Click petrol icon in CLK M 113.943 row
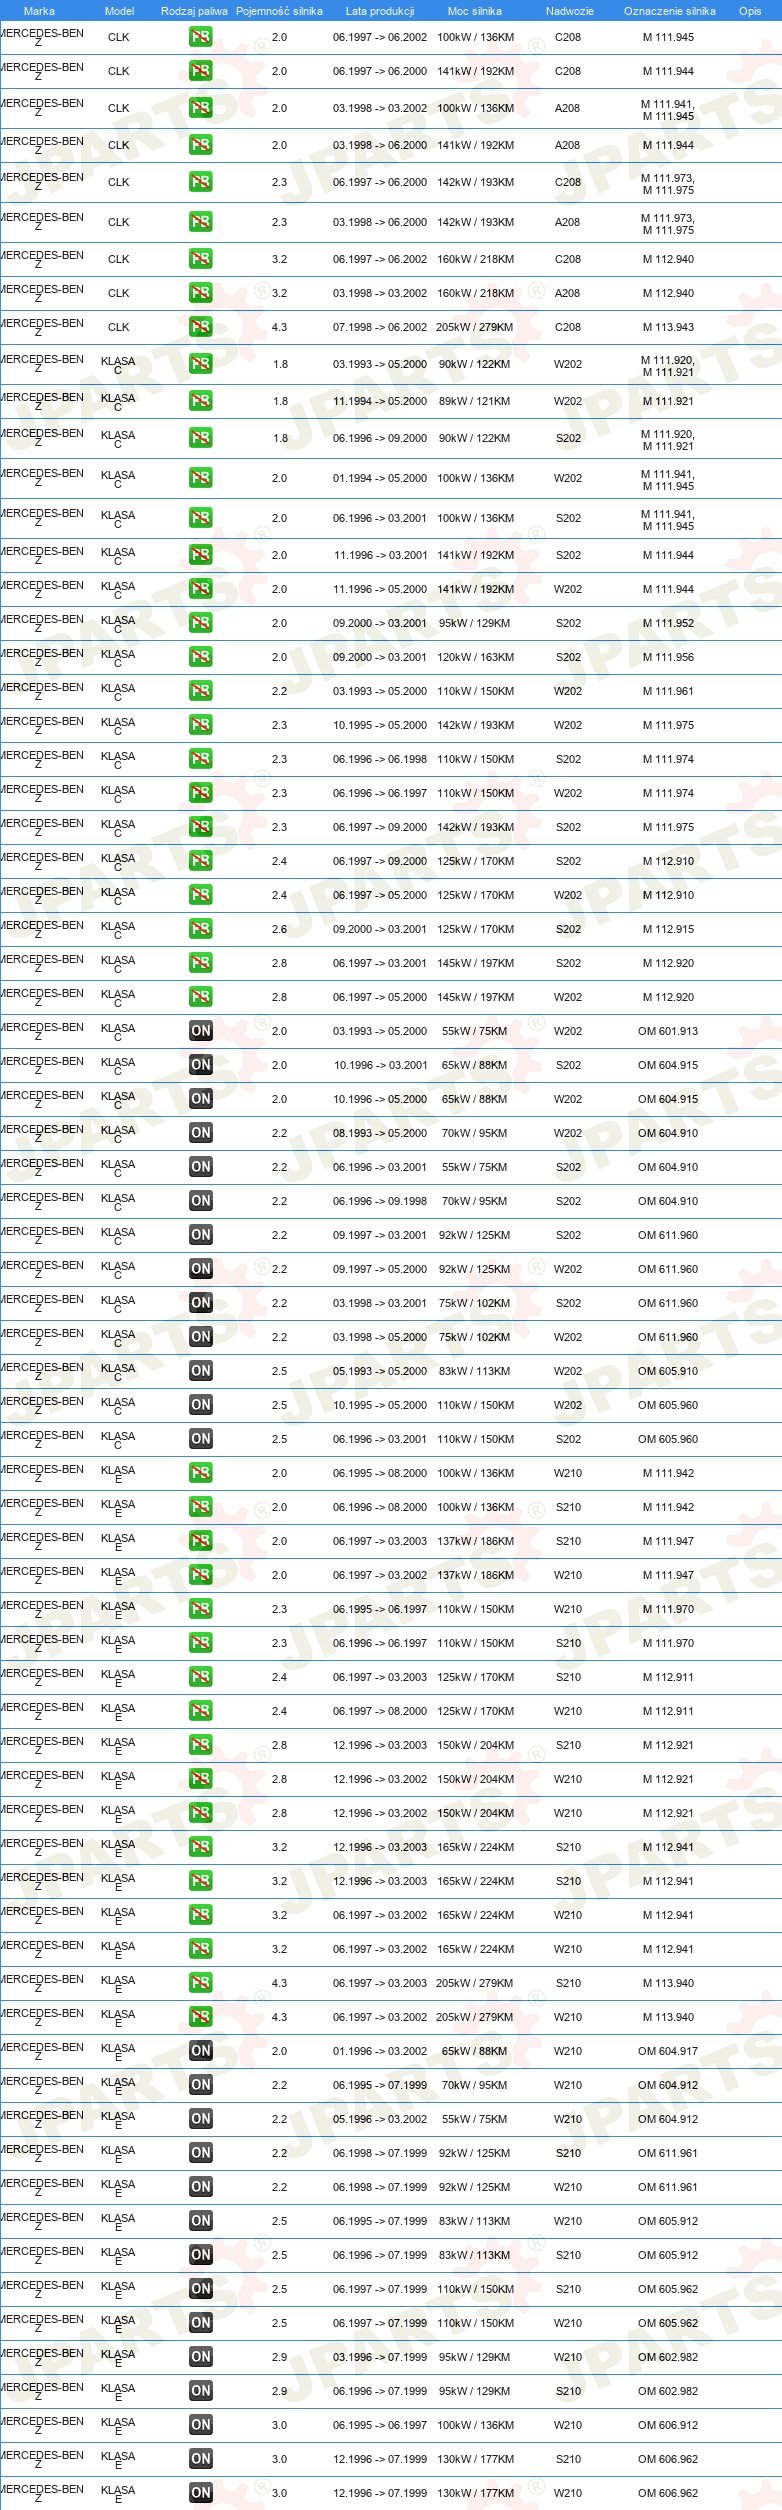Screen dimensions: 782x2510 (x=201, y=327)
